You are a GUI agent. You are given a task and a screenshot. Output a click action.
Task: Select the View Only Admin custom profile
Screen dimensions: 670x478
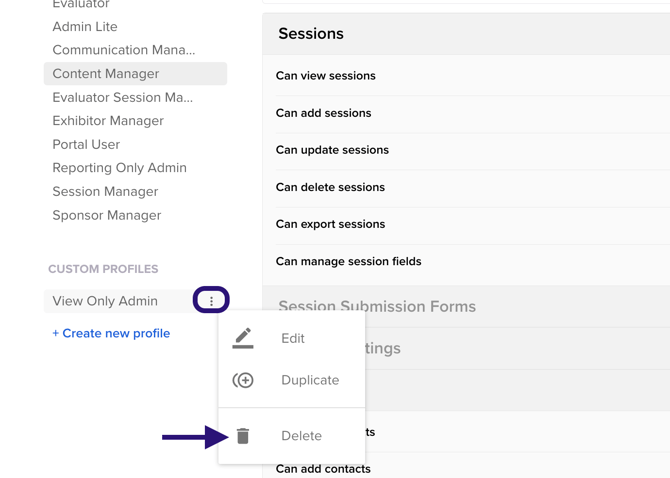(x=105, y=301)
